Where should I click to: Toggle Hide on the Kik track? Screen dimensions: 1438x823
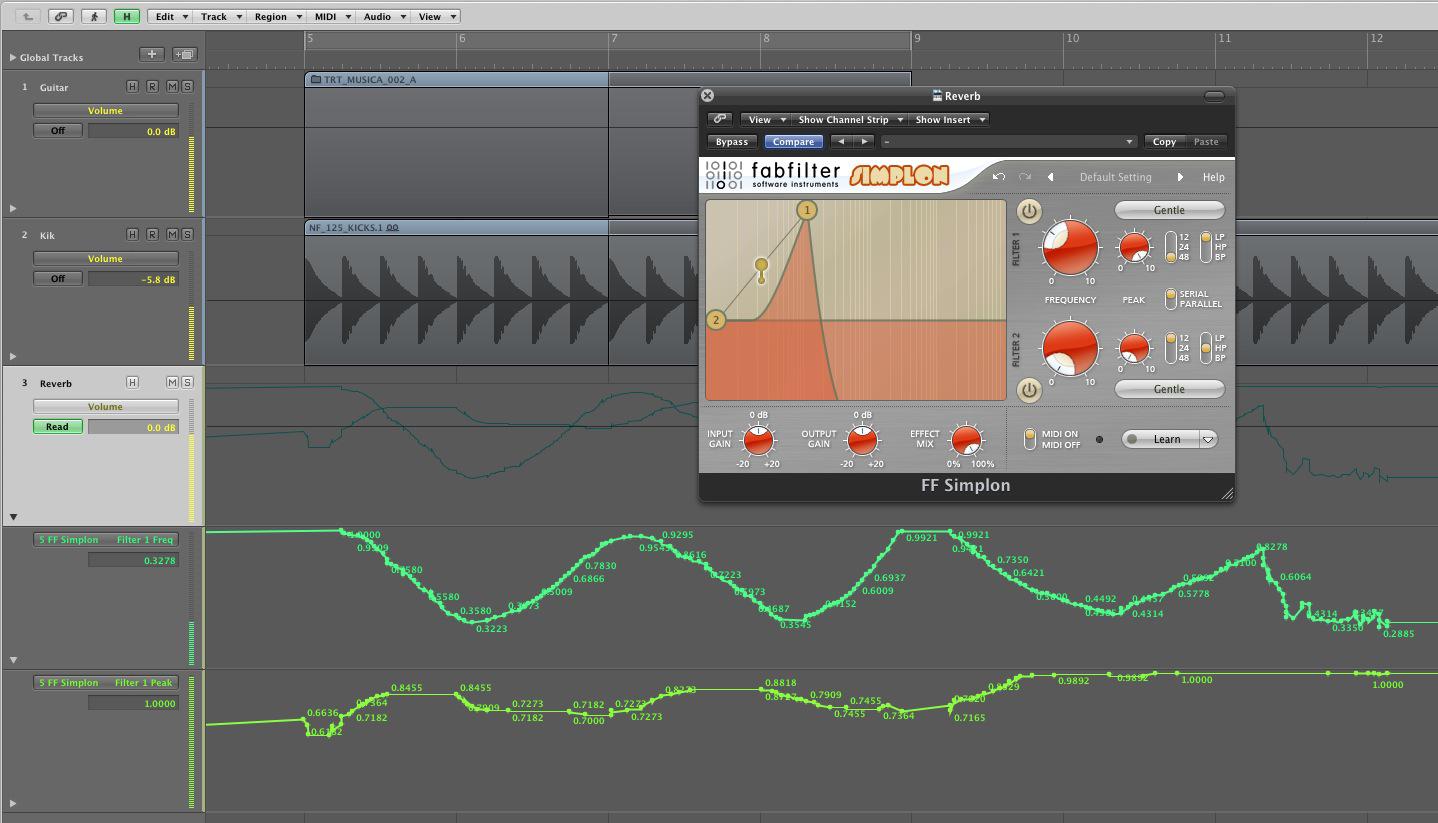pos(132,234)
